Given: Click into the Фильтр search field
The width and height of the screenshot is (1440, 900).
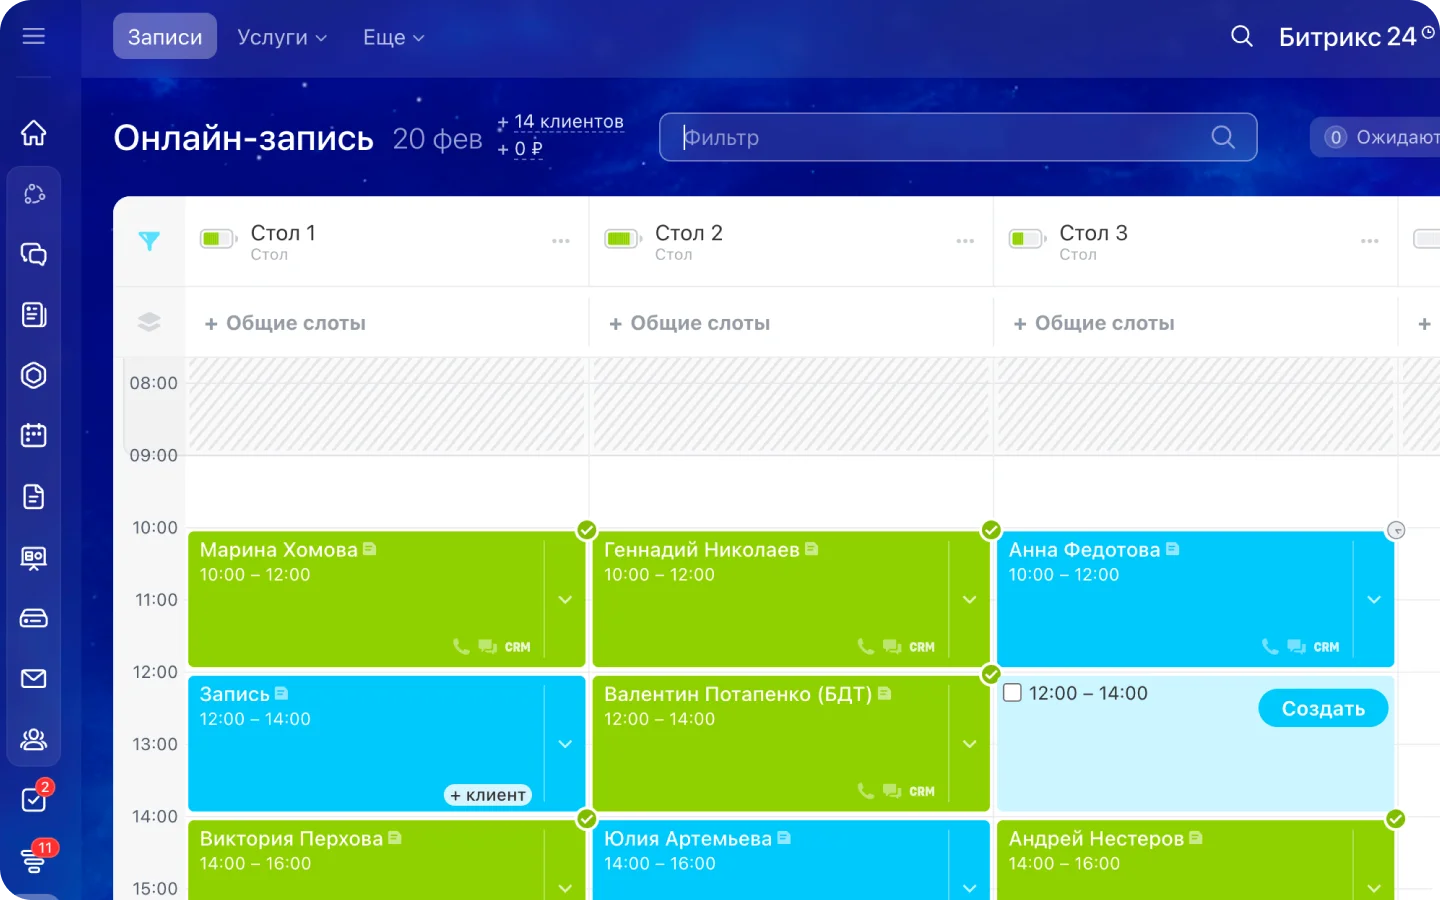Looking at the screenshot, I should click(x=940, y=138).
